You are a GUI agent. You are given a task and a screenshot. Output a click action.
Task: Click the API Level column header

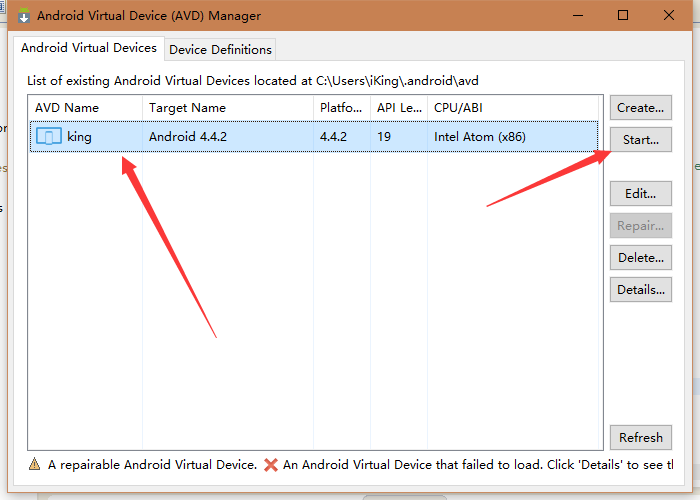(x=399, y=108)
